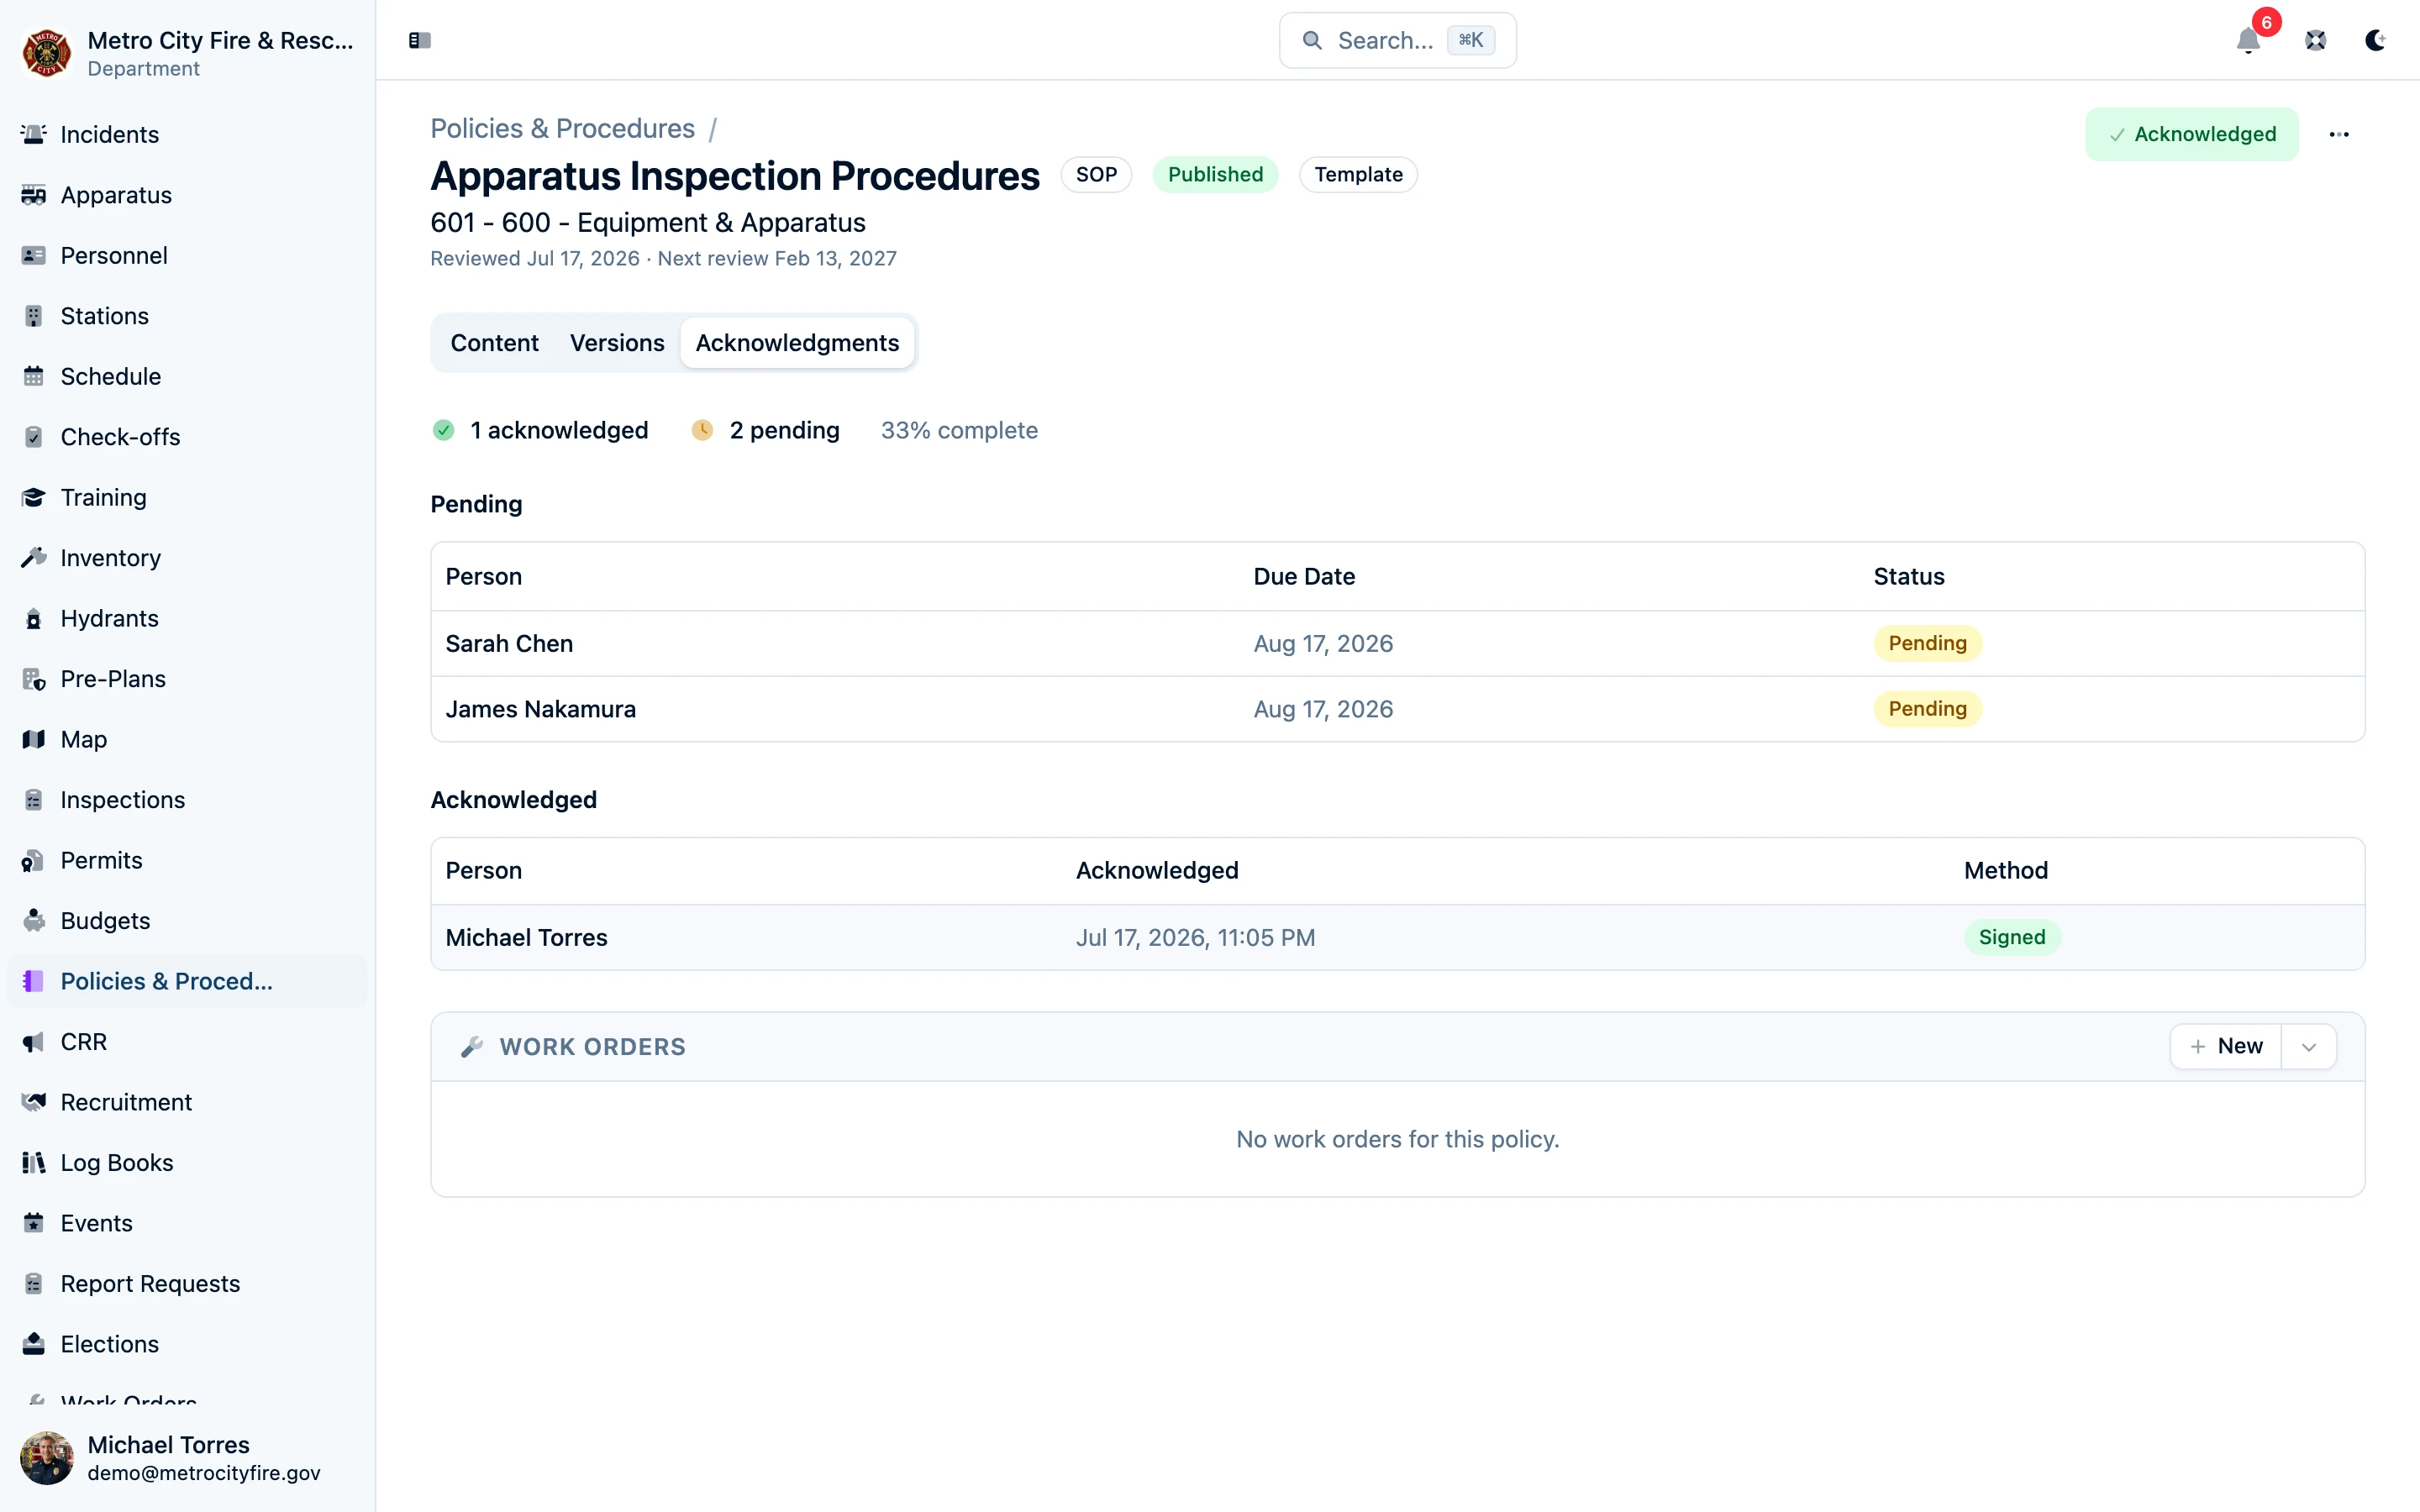Switch to the Versions tab
This screenshot has width=2420, height=1512.
click(x=617, y=343)
